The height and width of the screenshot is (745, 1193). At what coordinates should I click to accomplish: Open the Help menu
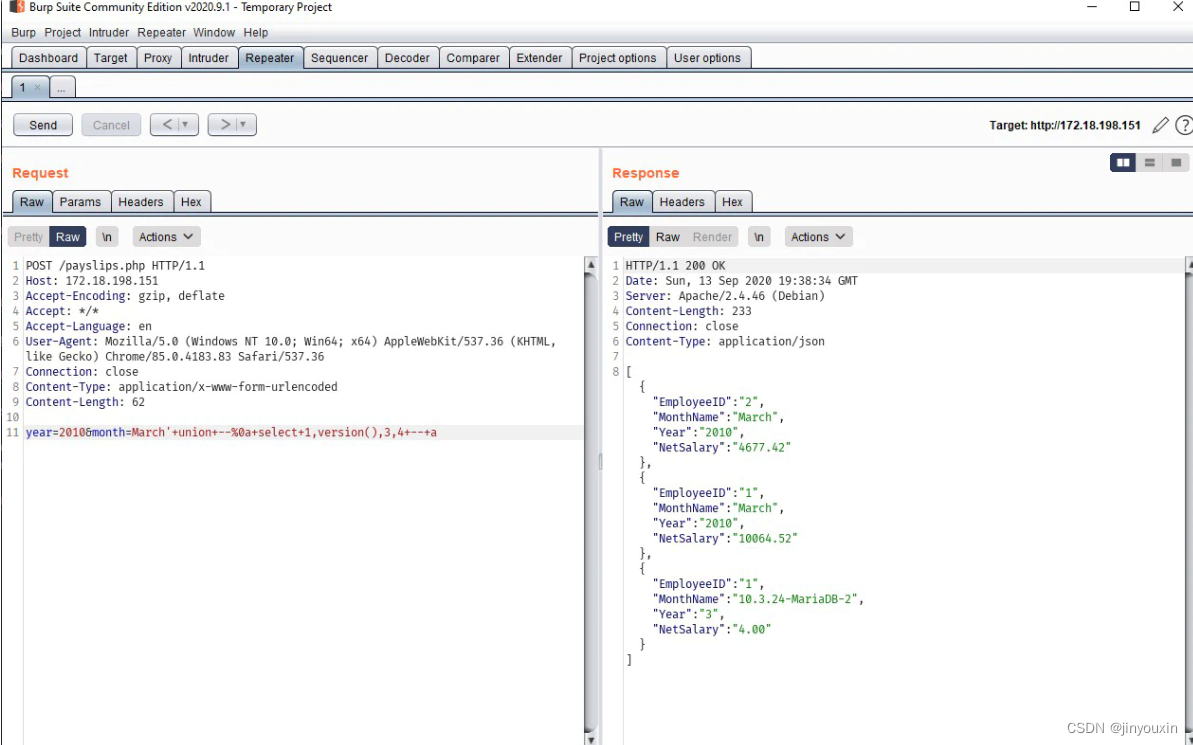coord(256,33)
